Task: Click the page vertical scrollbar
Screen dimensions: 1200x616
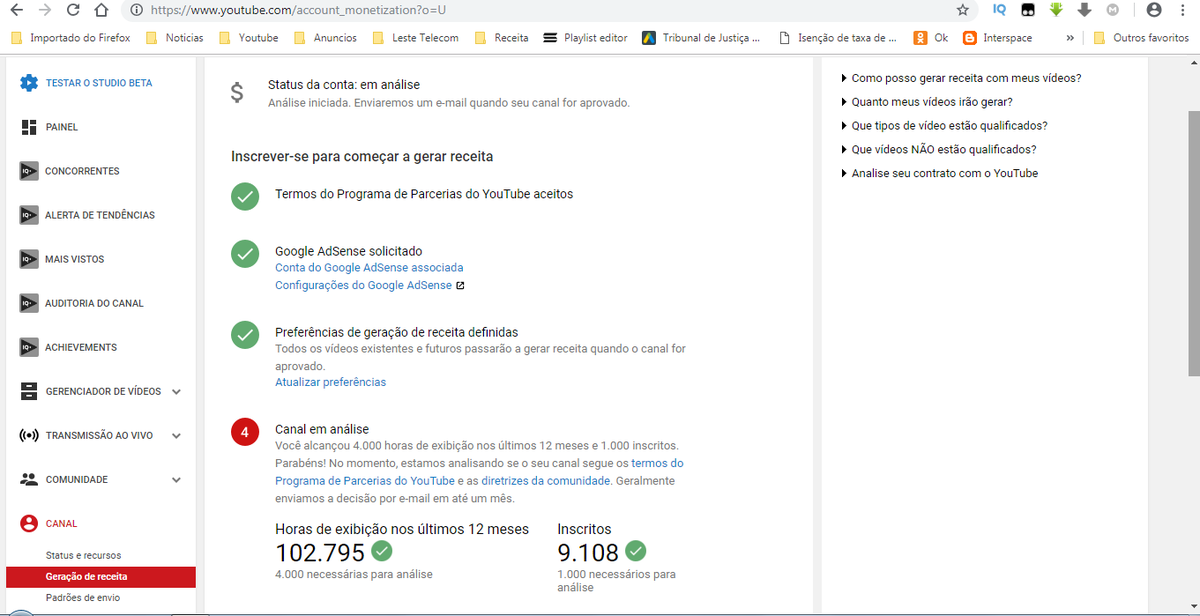Action: [x=1193, y=242]
